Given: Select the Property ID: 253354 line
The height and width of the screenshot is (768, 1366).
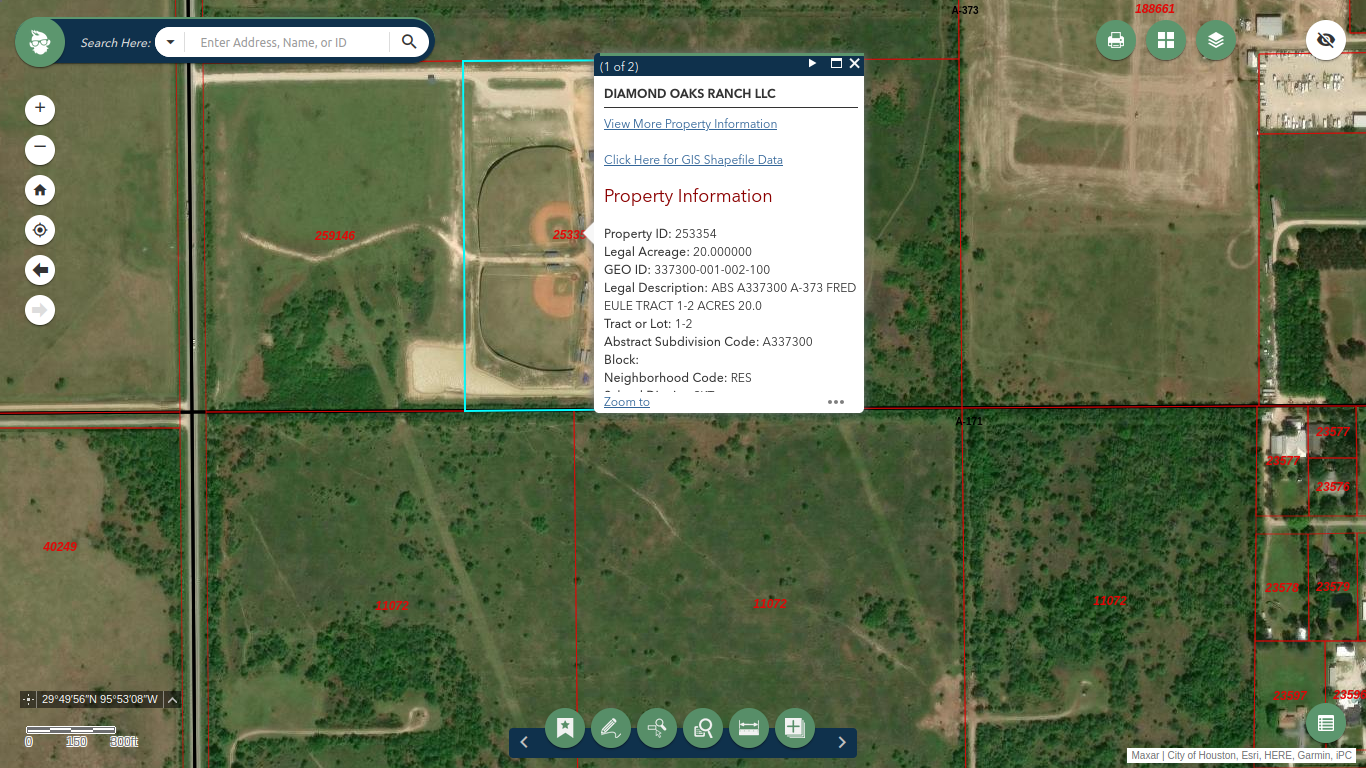Looking at the screenshot, I should pyautogui.click(x=660, y=234).
